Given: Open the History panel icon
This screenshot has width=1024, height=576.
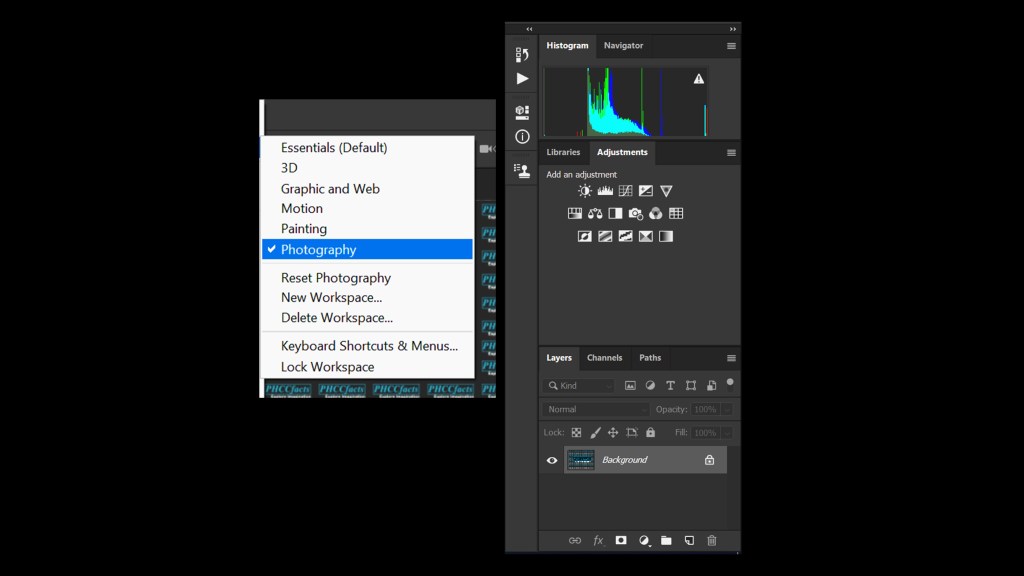Looking at the screenshot, I should [522, 55].
